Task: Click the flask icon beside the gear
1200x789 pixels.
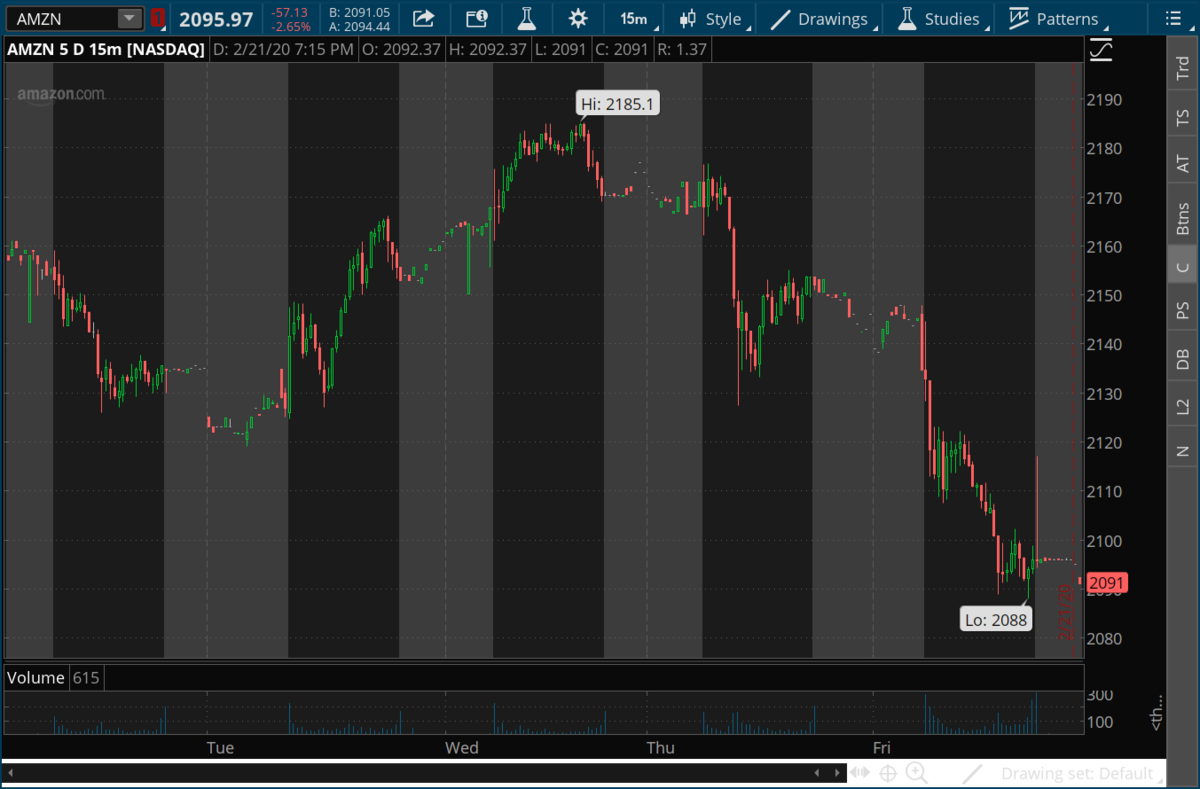Action: 526,18
